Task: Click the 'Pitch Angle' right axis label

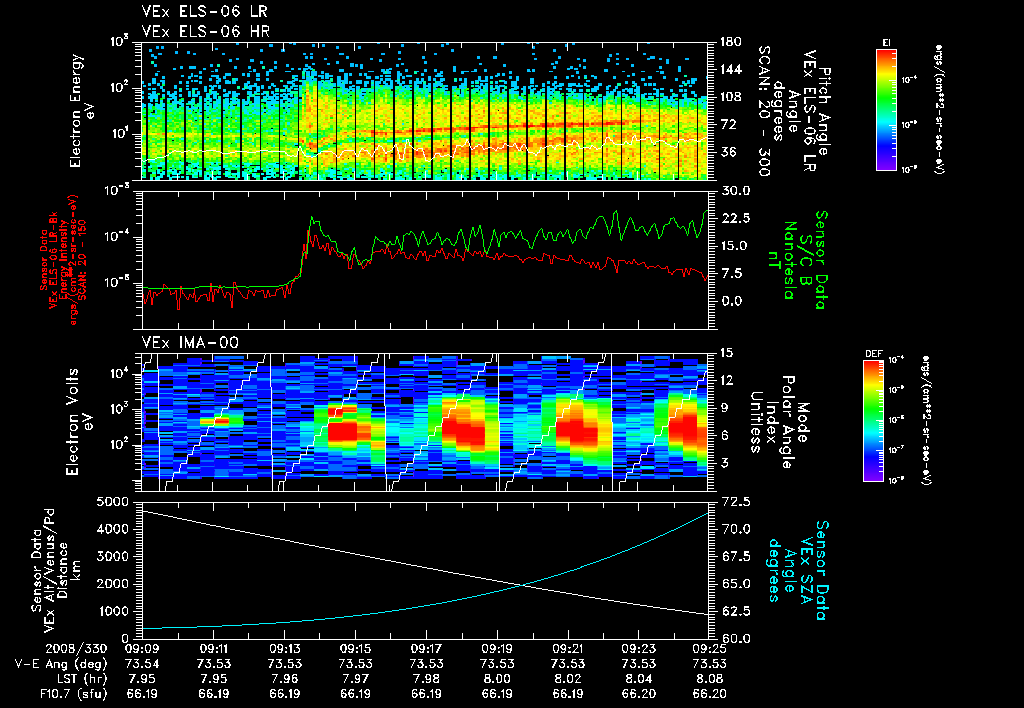Action: pos(824,111)
